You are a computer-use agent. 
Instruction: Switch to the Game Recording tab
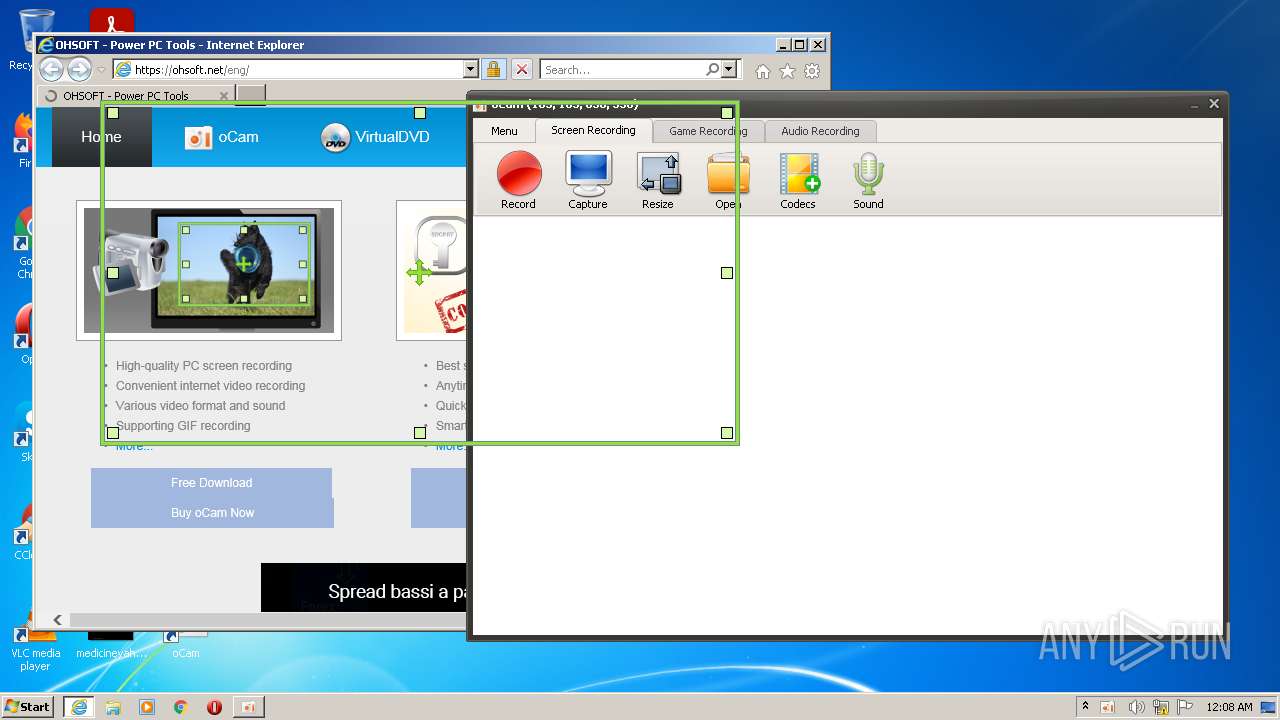pyautogui.click(x=708, y=131)
